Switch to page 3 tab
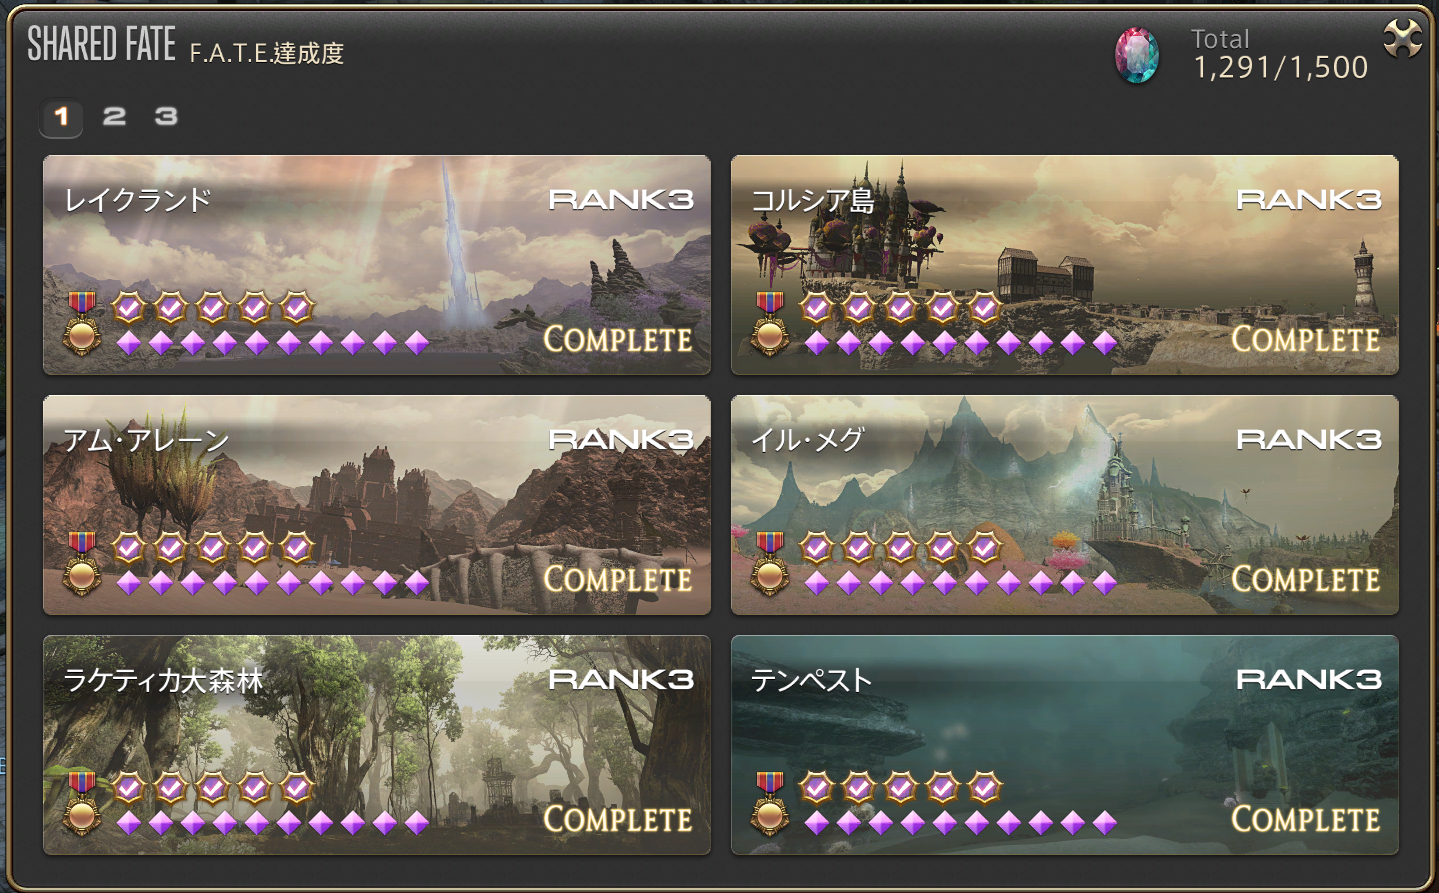 pyautogui.click(x=166, y=117)
